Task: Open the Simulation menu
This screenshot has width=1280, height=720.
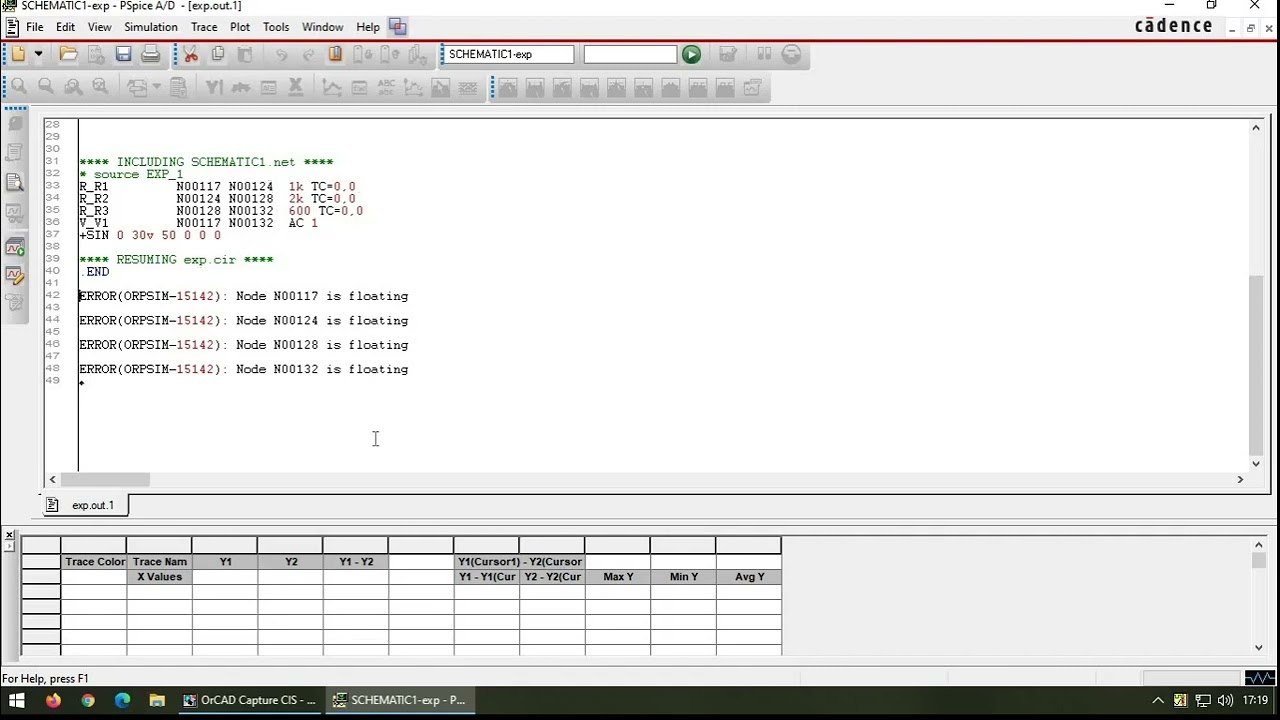Action: 151,27
